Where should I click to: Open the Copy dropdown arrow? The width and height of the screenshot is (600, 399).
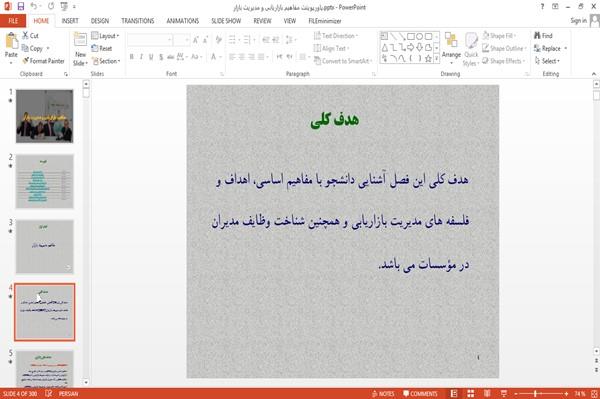[48, 48]
